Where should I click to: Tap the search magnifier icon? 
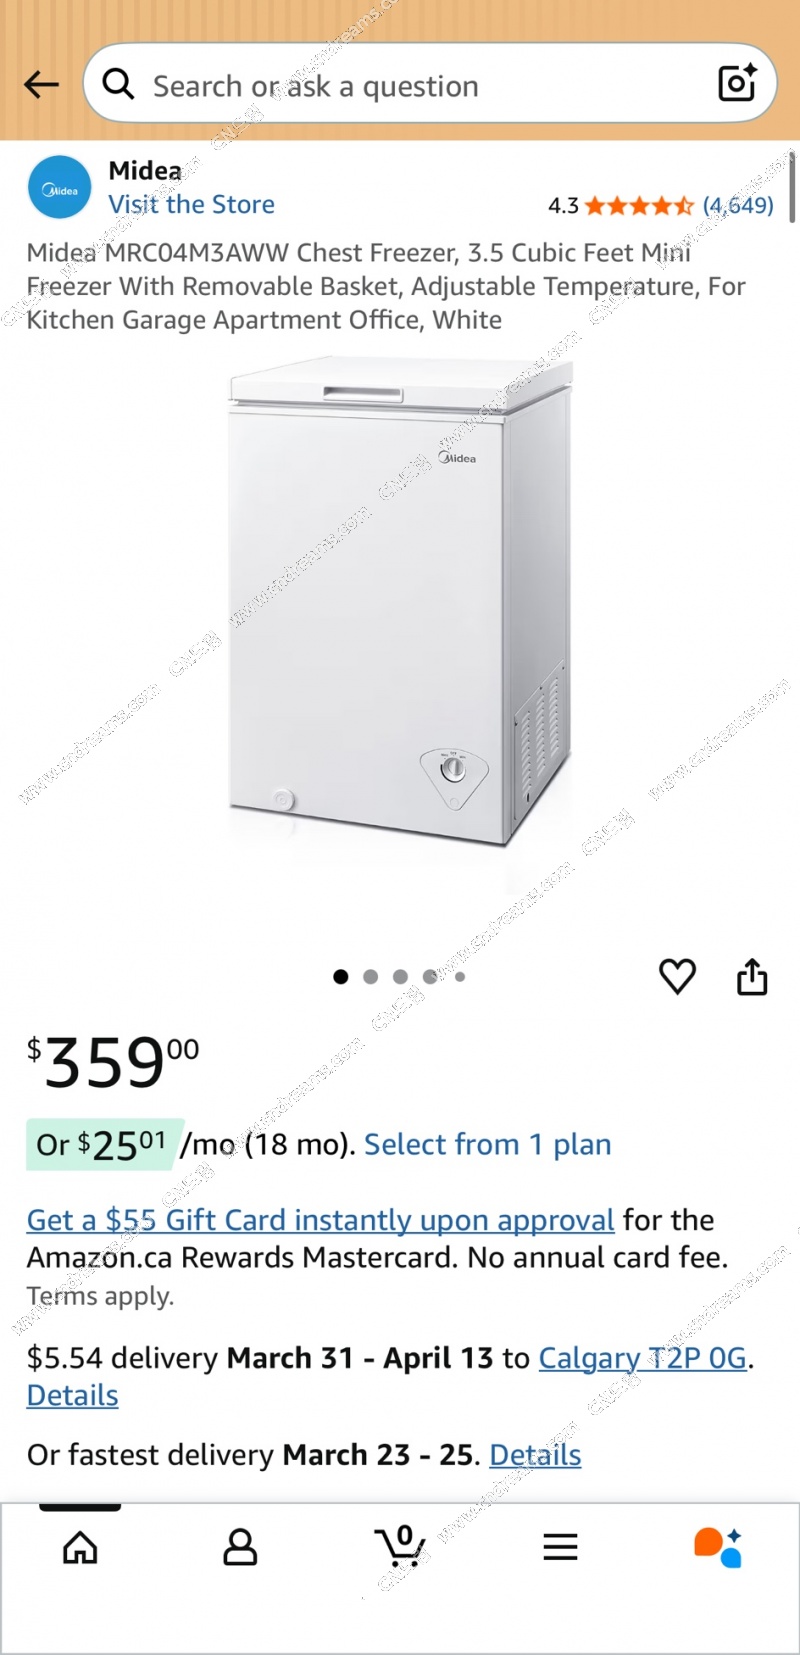coord(118,84)
